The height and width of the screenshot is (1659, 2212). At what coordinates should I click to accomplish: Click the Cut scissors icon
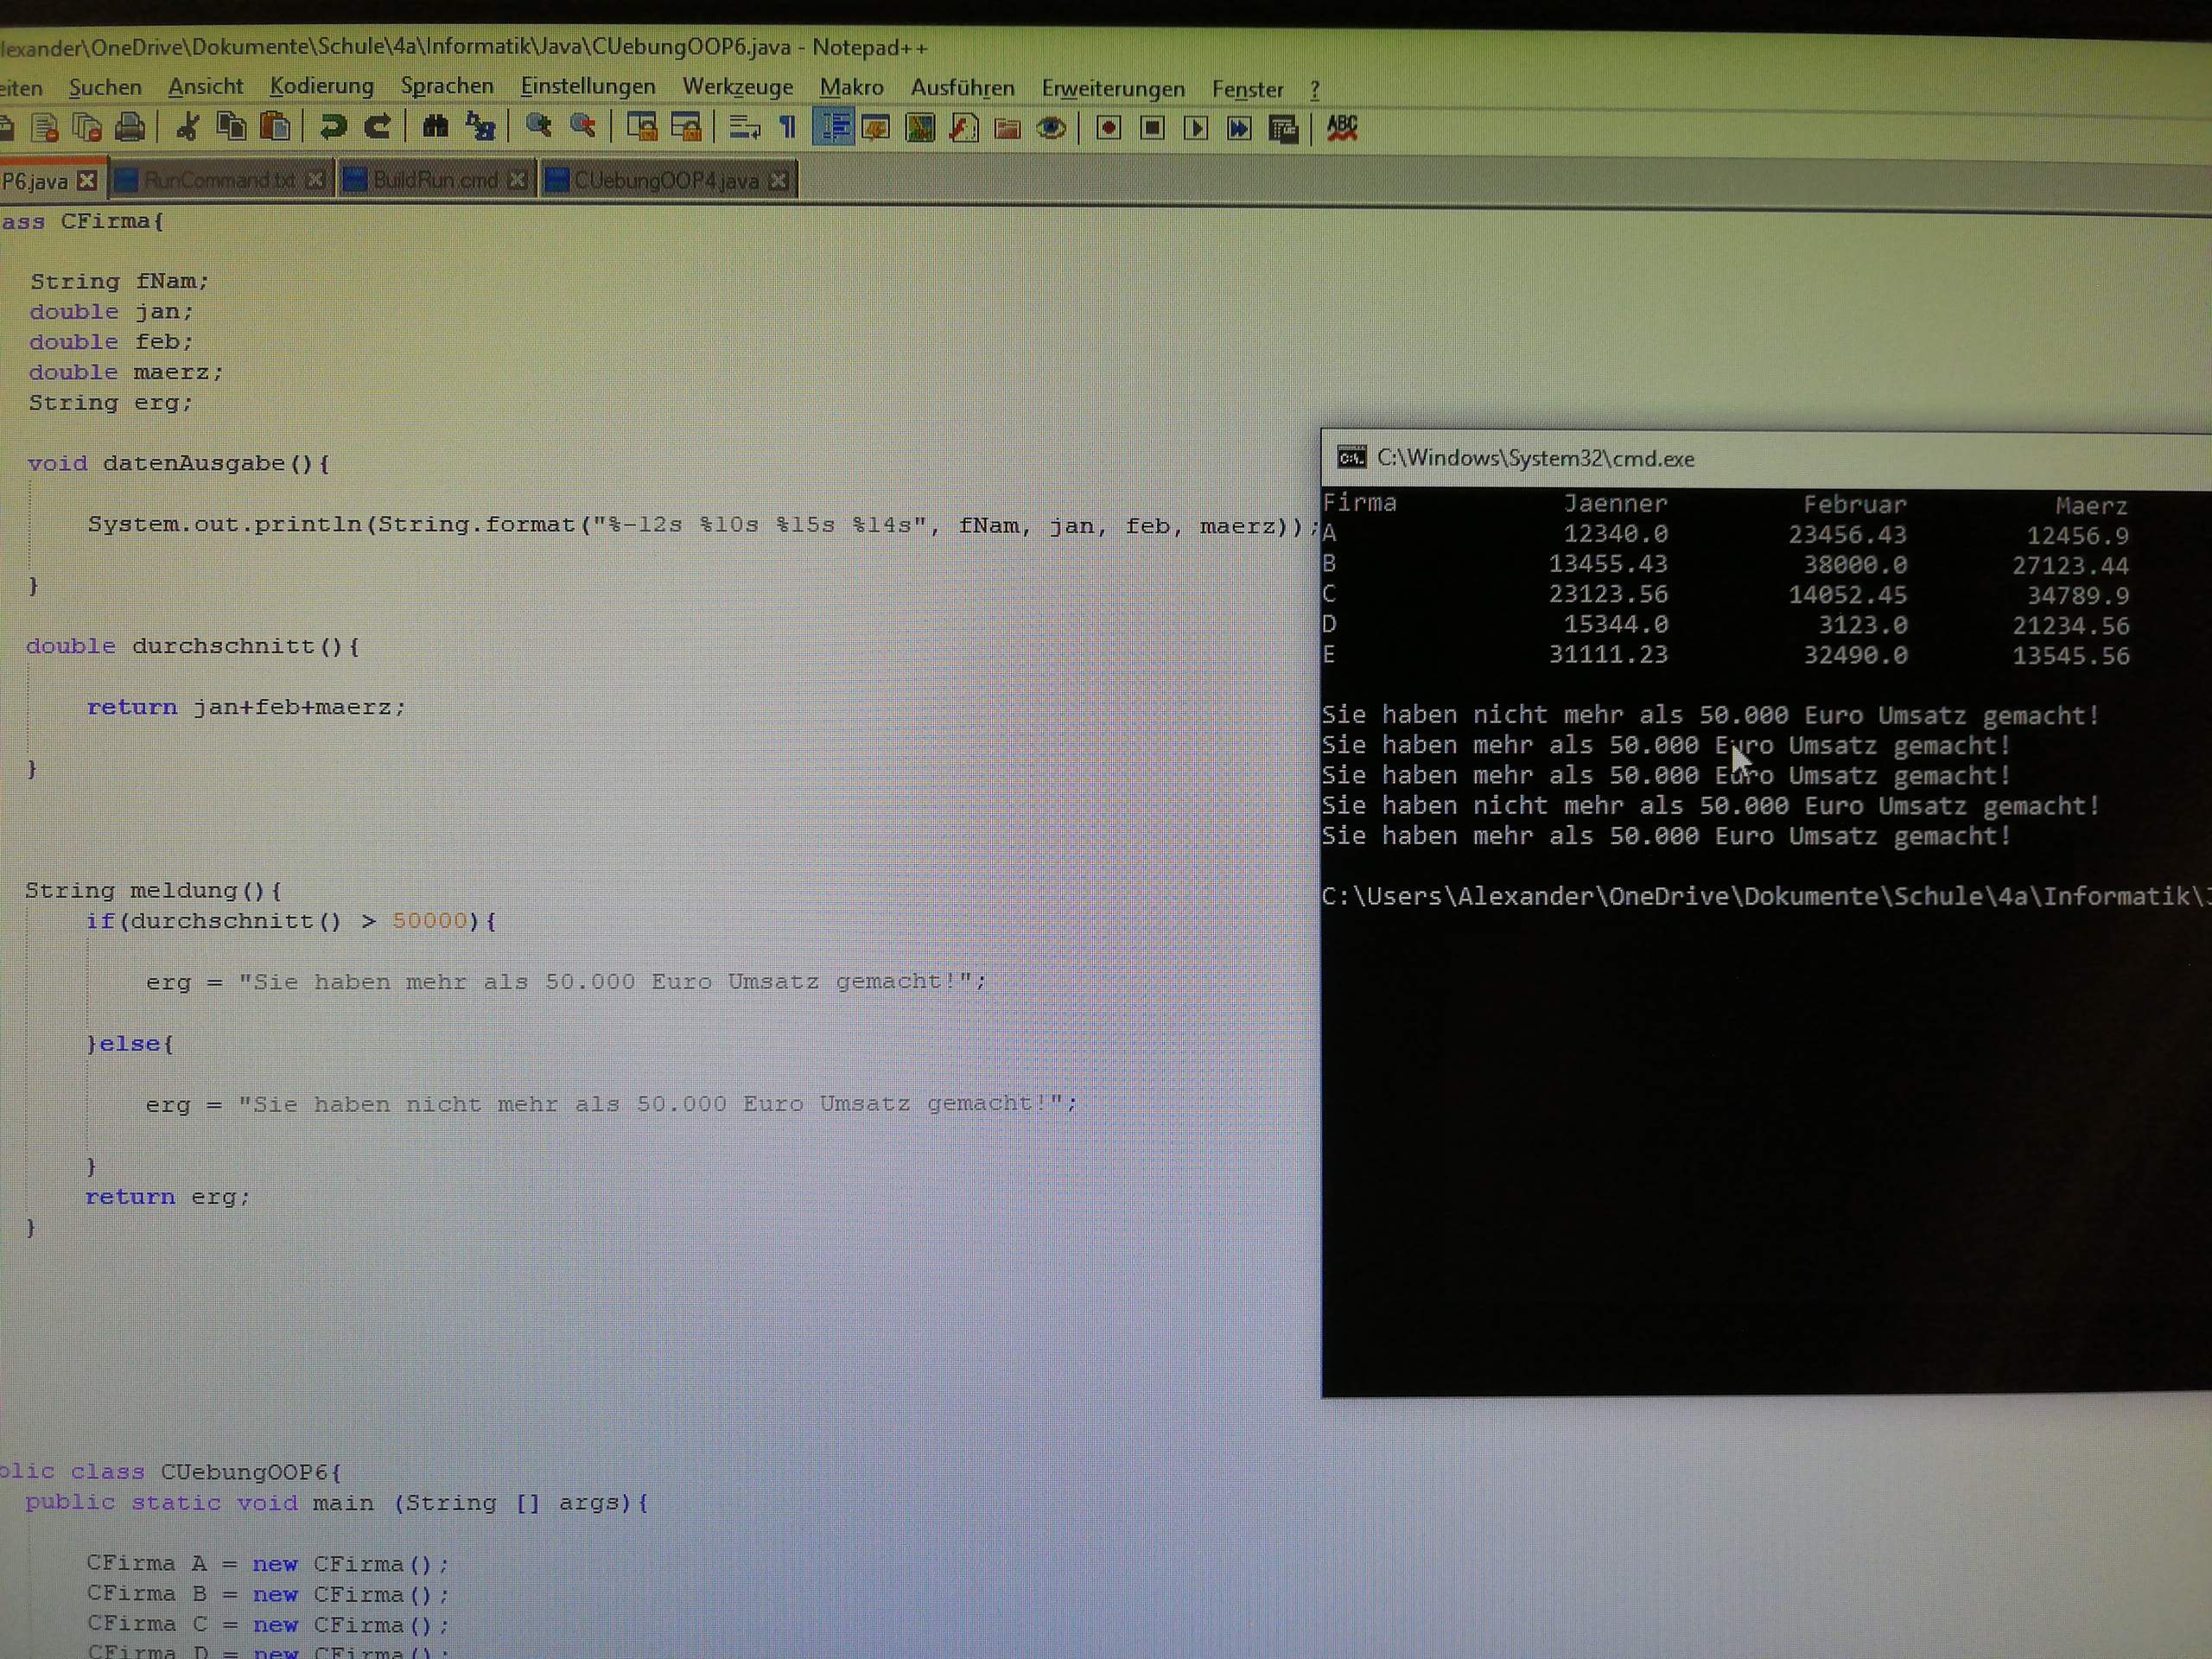tap(187, 127)
